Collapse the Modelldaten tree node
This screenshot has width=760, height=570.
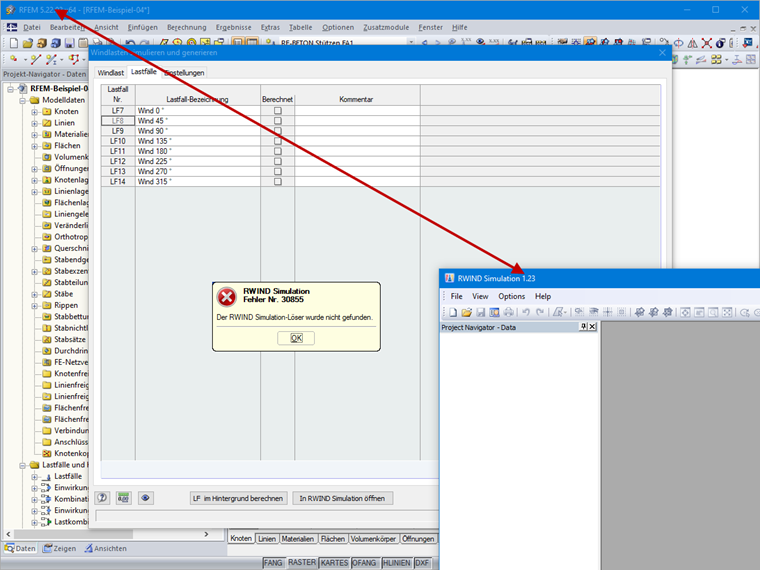22,100
